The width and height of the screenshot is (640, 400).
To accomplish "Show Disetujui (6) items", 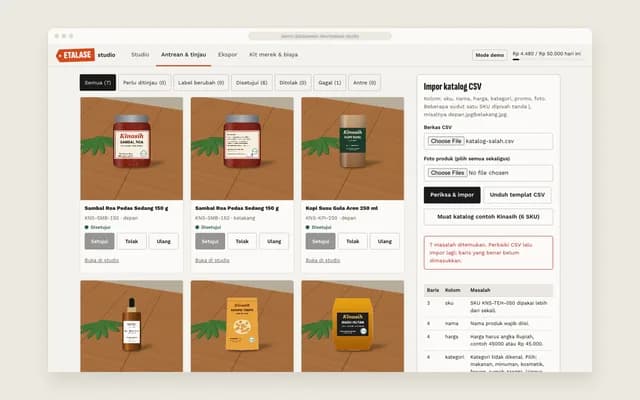I will [x=251, y=82].
